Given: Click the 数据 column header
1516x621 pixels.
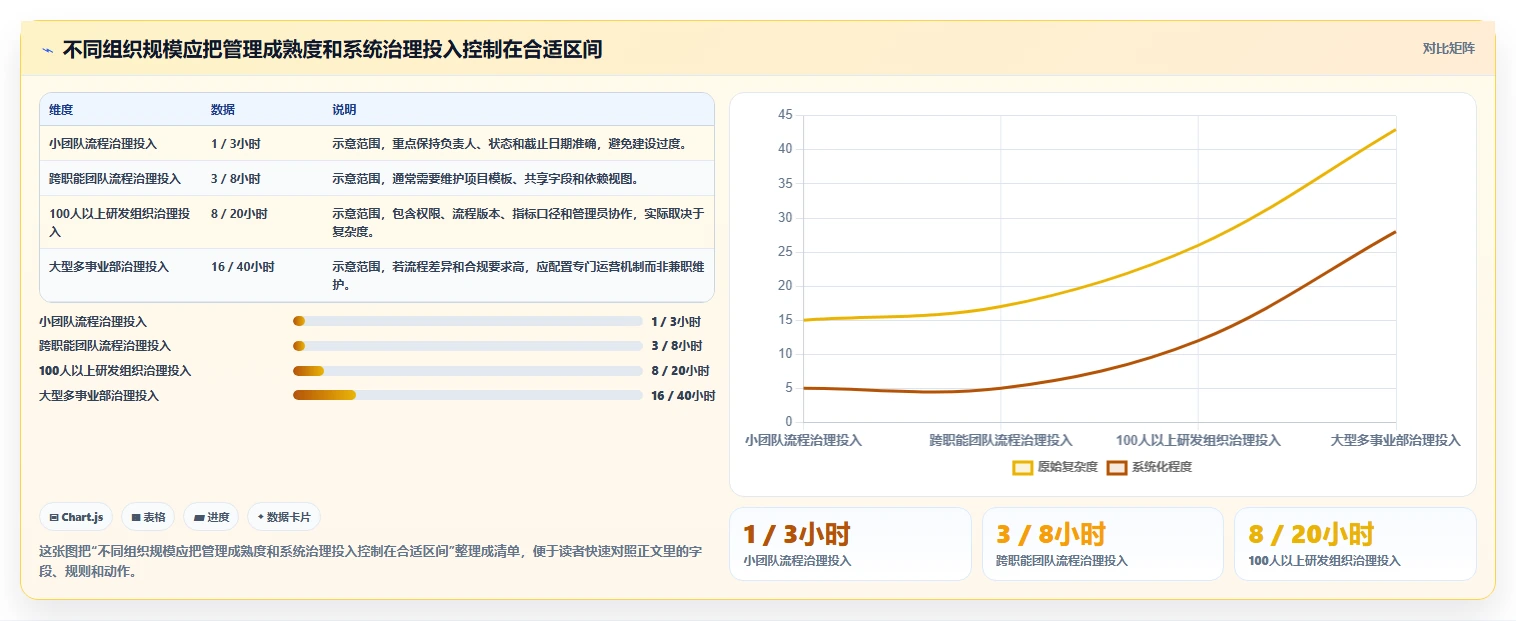Looking at the screenshot, I should tap(223, 110).
